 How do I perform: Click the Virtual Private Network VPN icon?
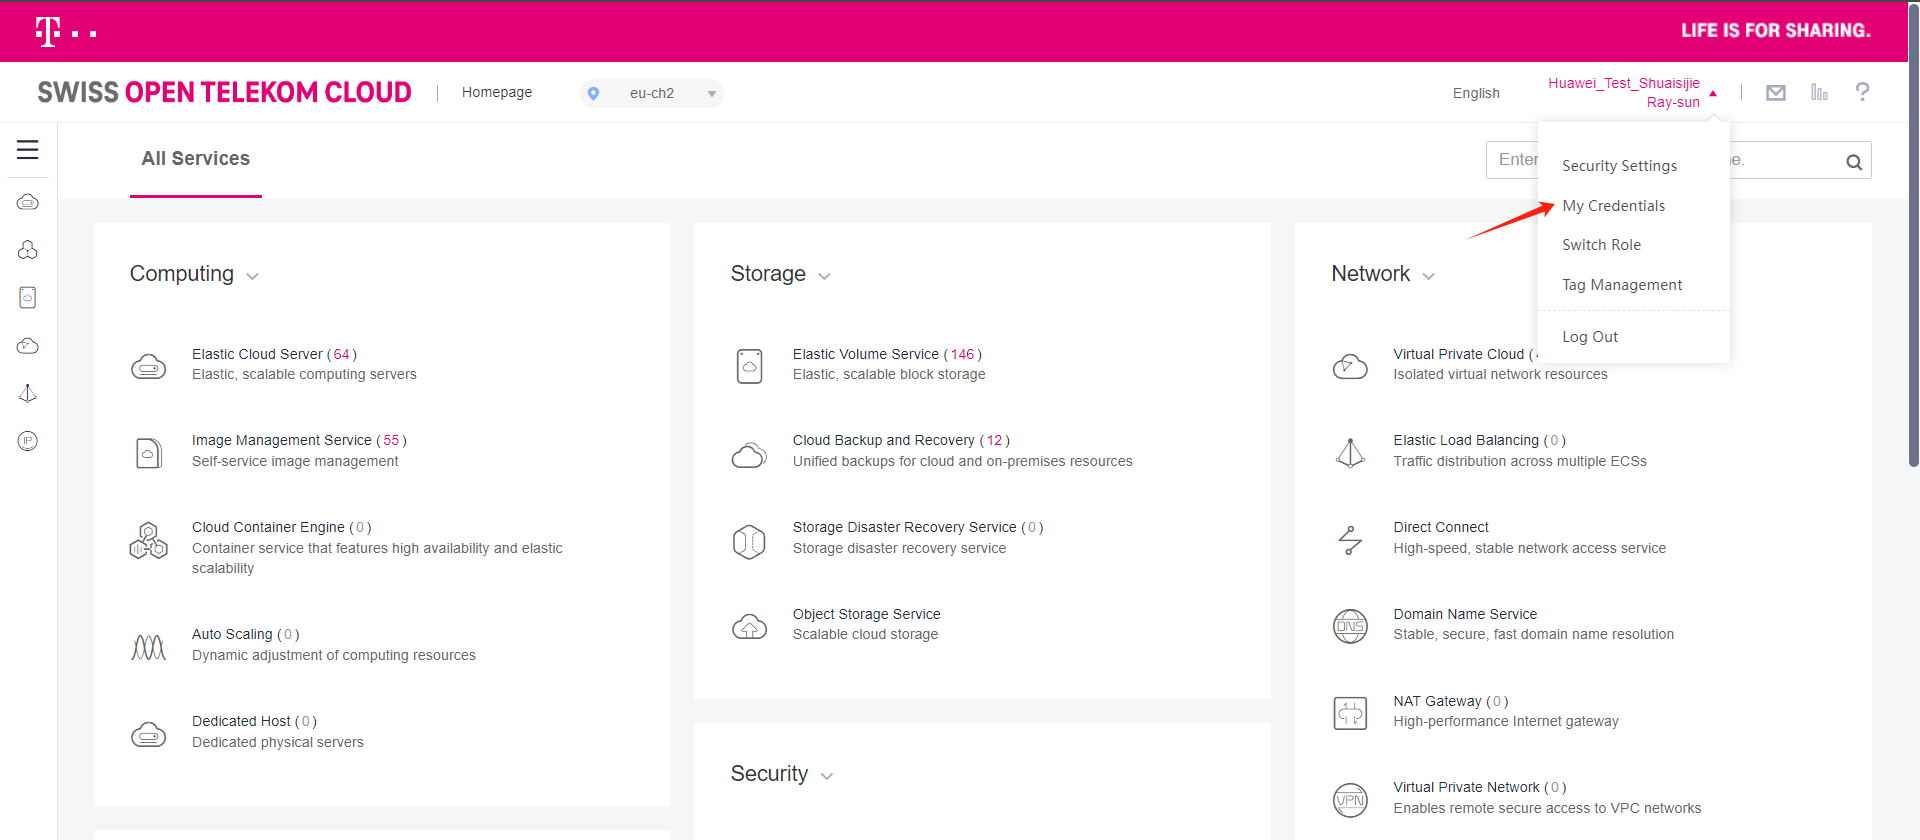point(1351,800)
